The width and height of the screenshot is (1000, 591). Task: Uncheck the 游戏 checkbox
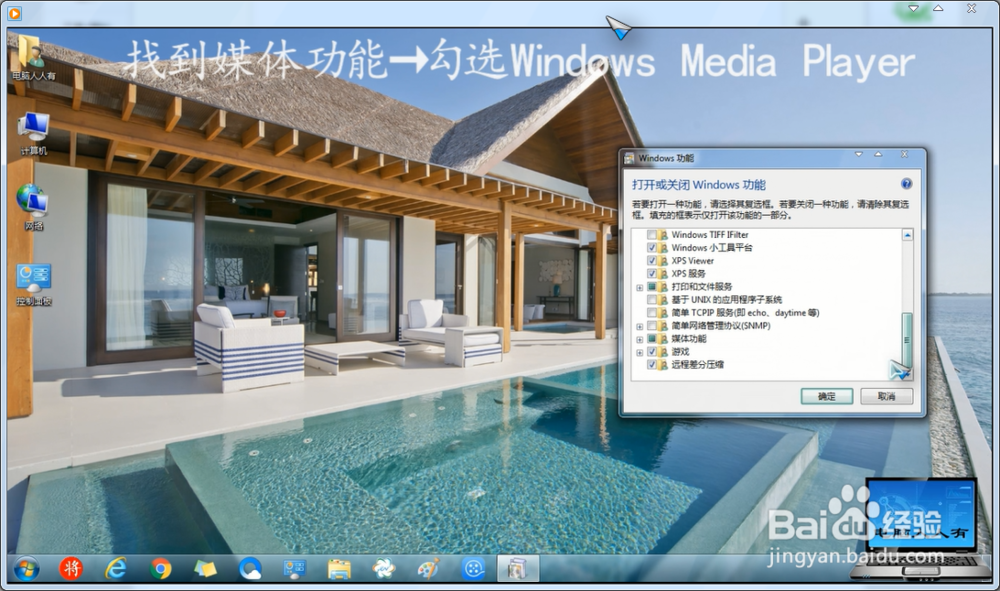[x=652, y=352]
